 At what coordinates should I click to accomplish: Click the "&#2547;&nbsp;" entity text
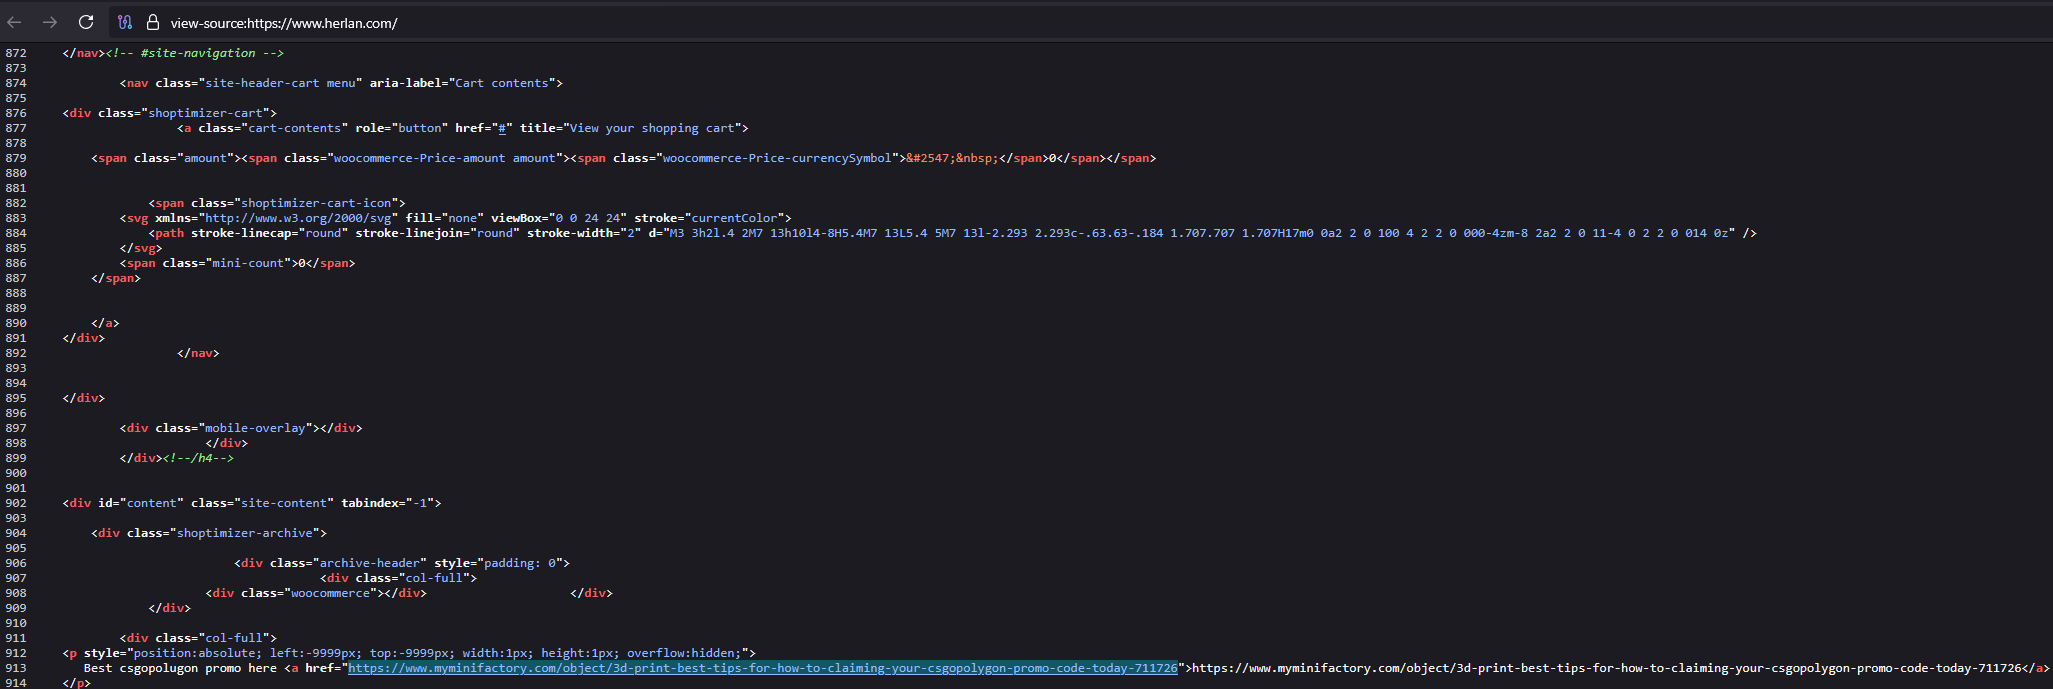952,158
